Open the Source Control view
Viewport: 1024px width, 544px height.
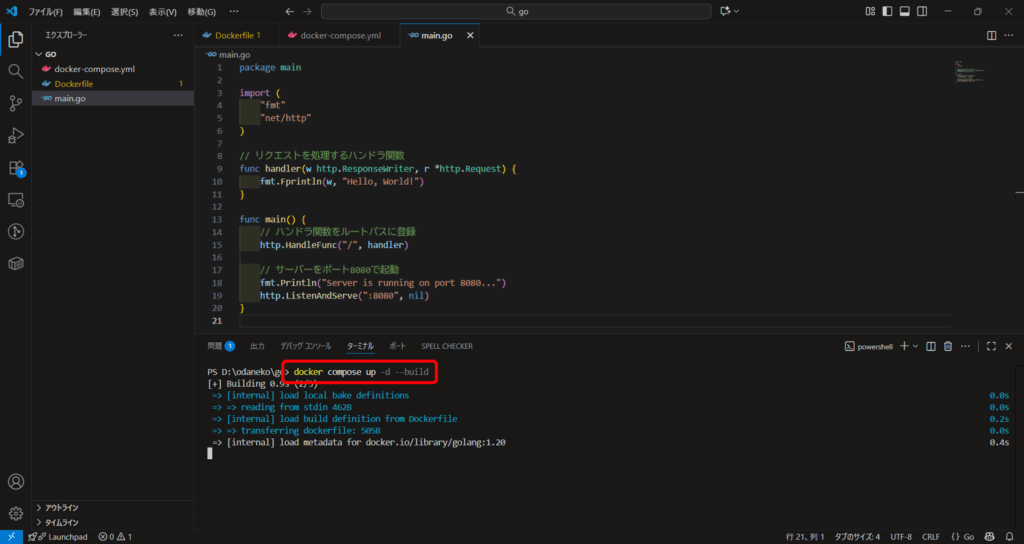click(16, 103)
